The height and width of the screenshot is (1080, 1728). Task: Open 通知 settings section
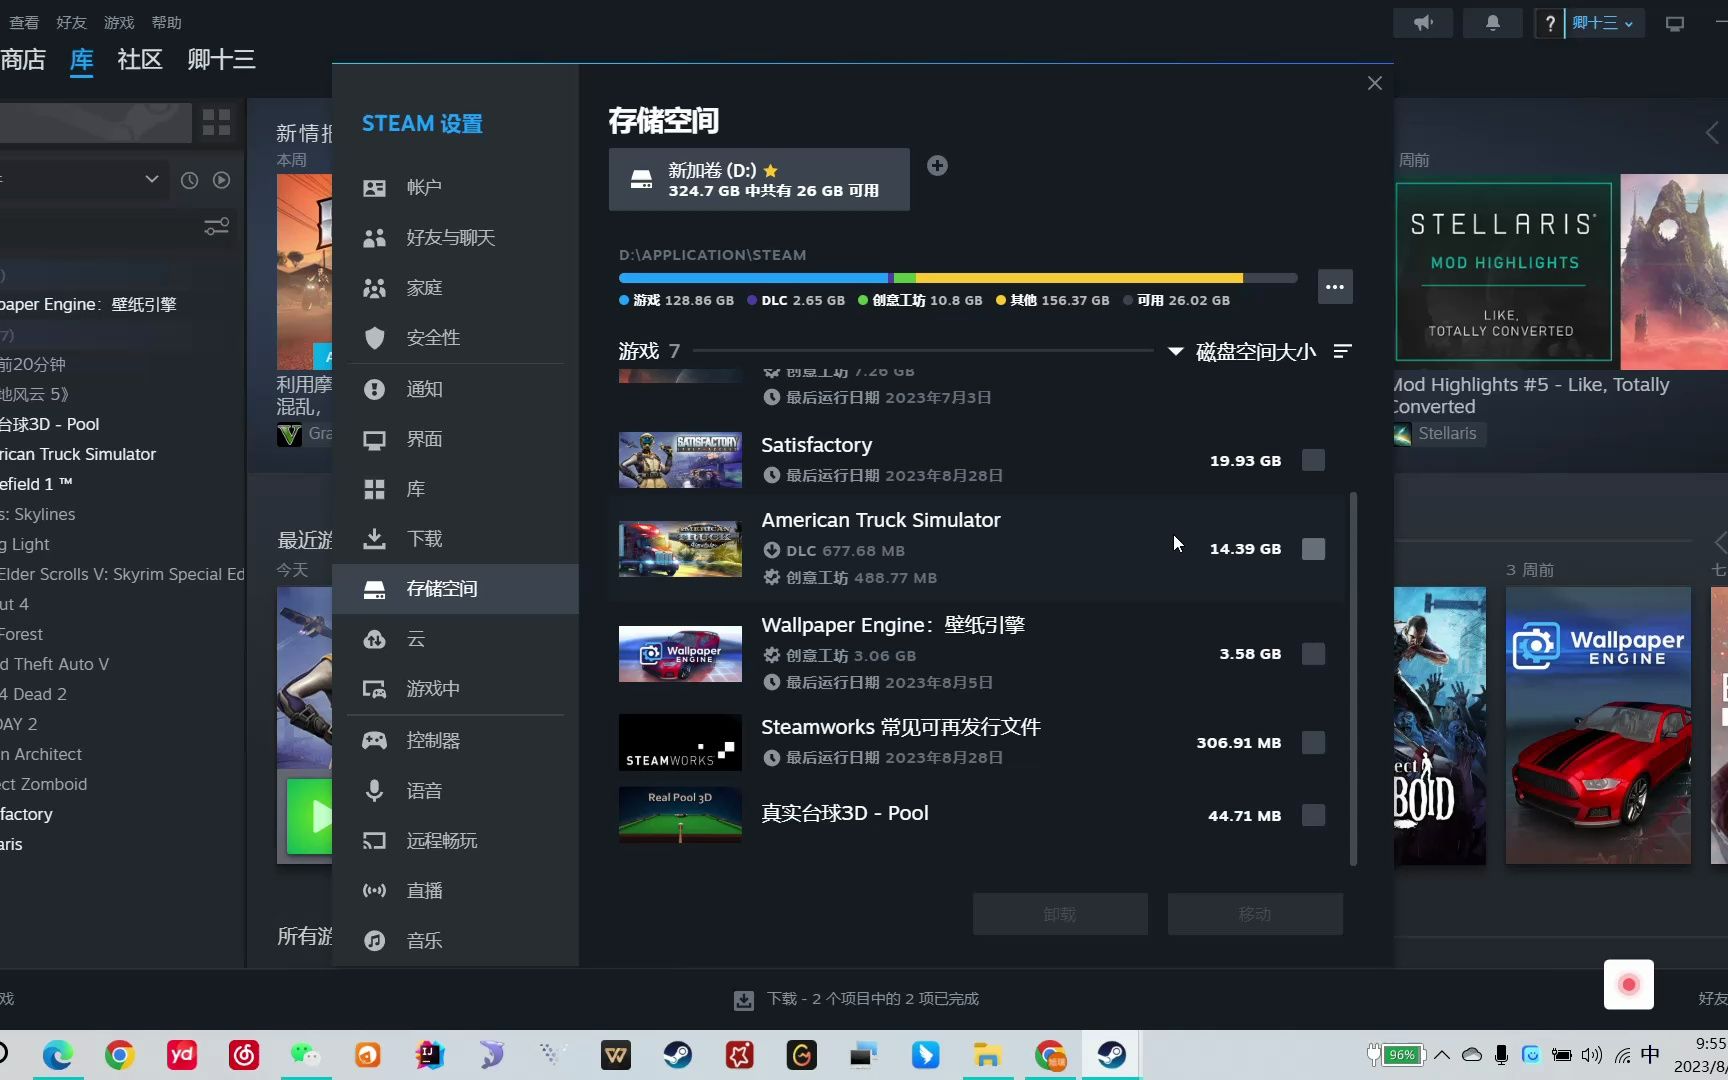coord(455,389)
